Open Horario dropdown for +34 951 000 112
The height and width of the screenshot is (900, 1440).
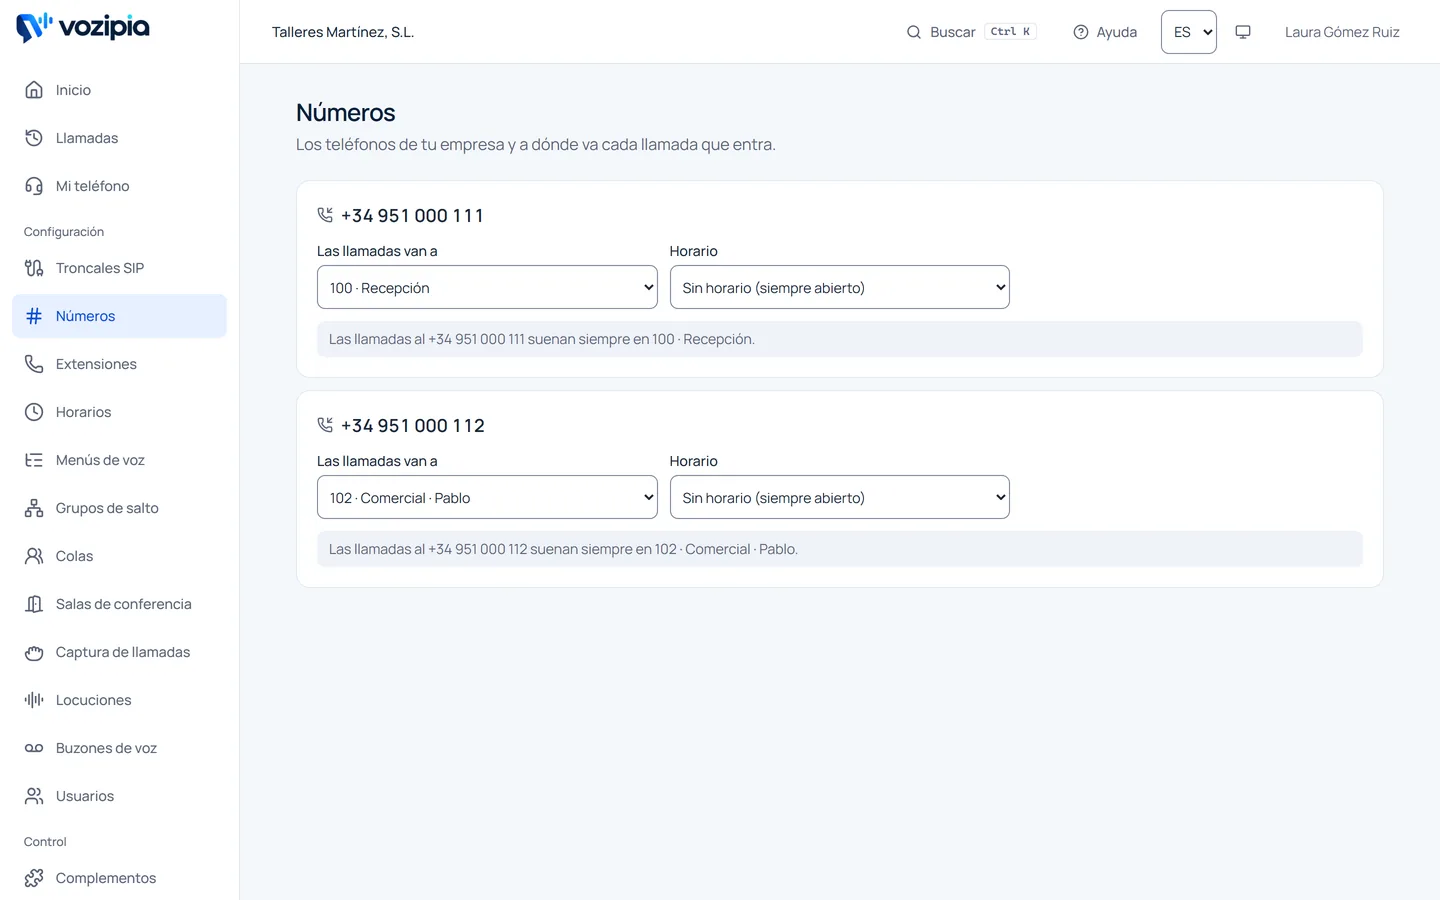[840, 497]
